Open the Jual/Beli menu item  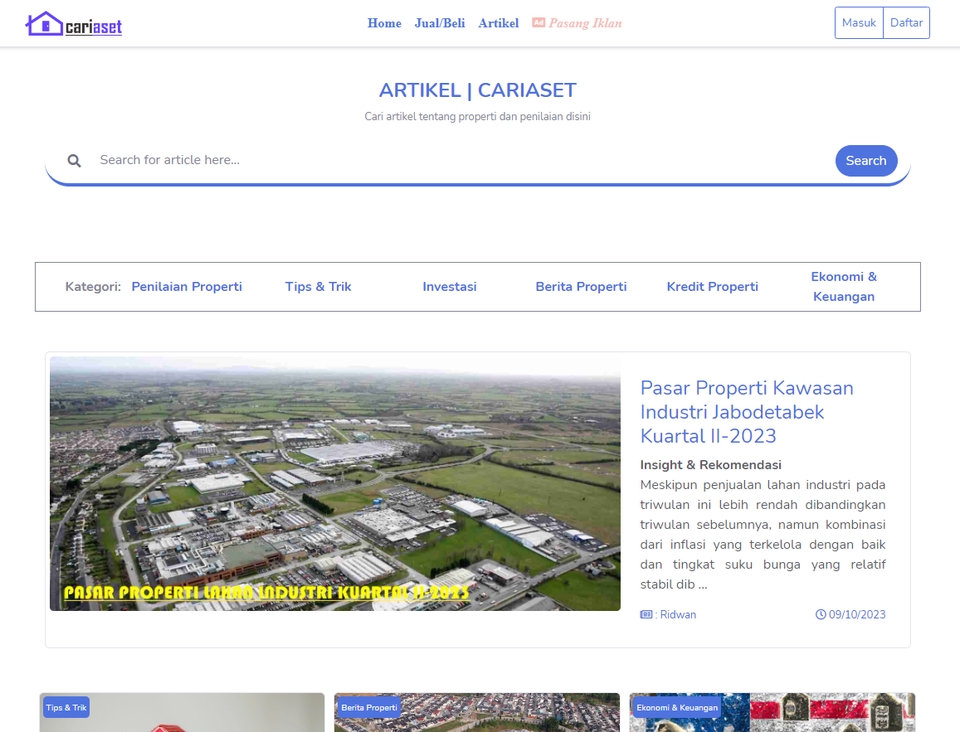[439, 23]
